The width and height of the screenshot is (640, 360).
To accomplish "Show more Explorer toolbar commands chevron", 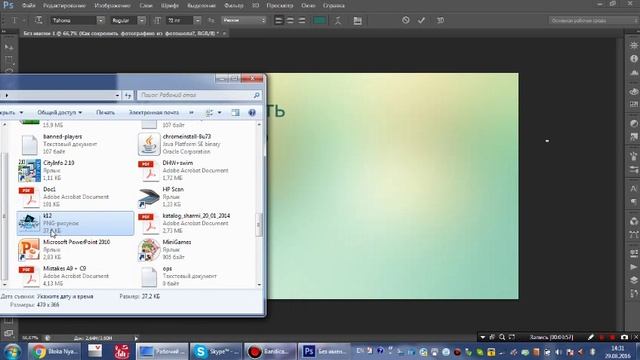I will (191, 112).
